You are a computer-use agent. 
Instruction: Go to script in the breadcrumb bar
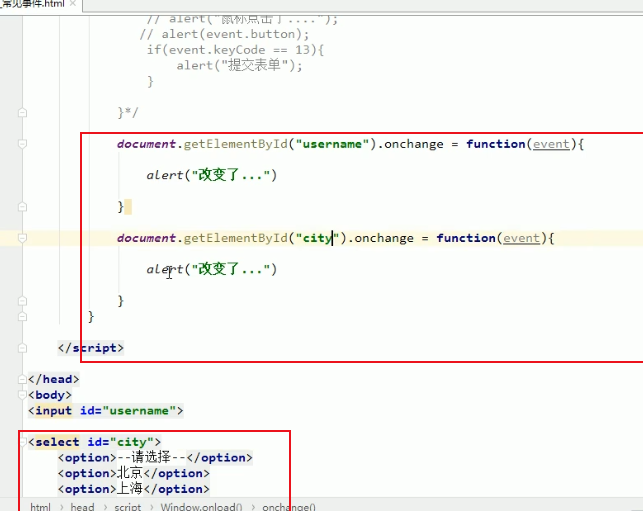pyautogui.click(x=128, y=506)
